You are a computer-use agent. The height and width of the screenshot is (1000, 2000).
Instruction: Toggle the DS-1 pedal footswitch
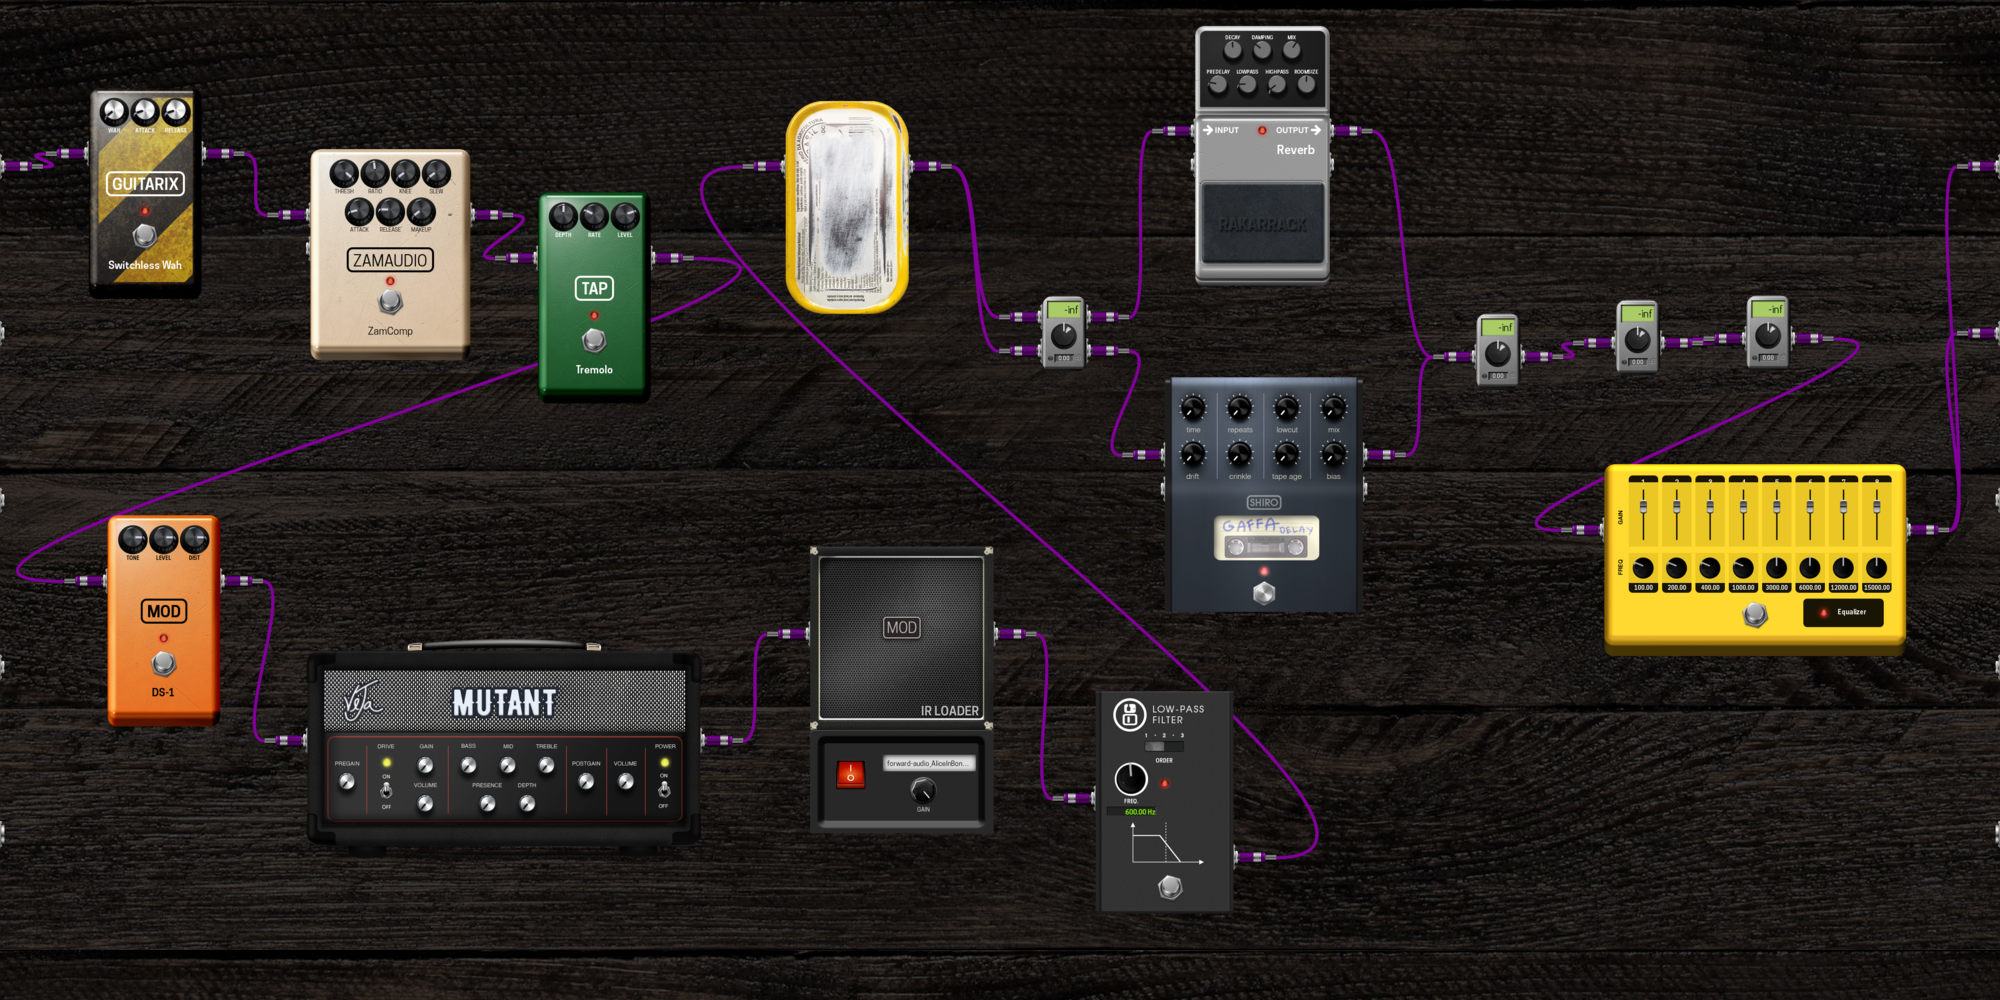point(163,663)
